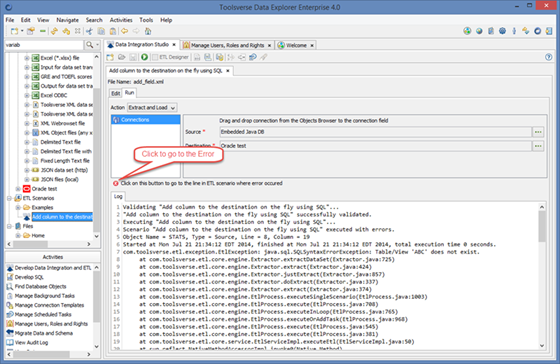Click the search magnifier icon beside the 'variab' field
The width and height of the screenshot is (560, 364).
pos(89,45)
